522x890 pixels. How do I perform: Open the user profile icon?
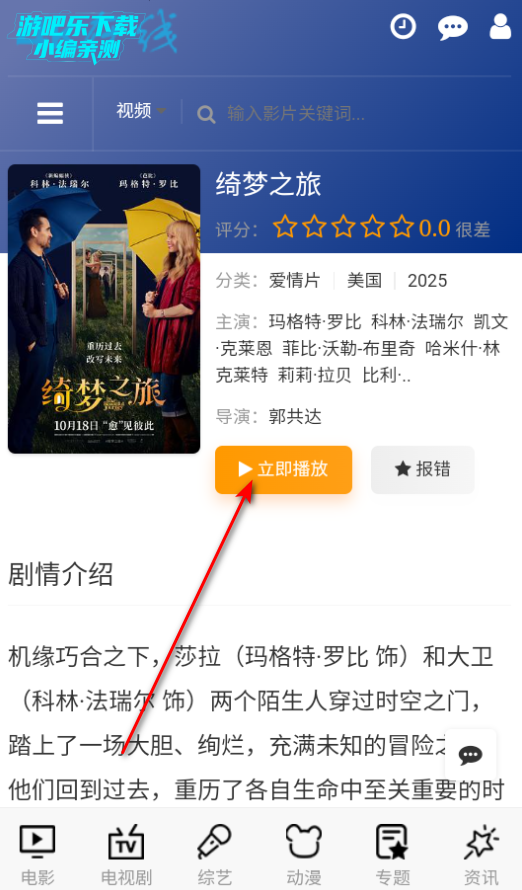click(500, 27)
